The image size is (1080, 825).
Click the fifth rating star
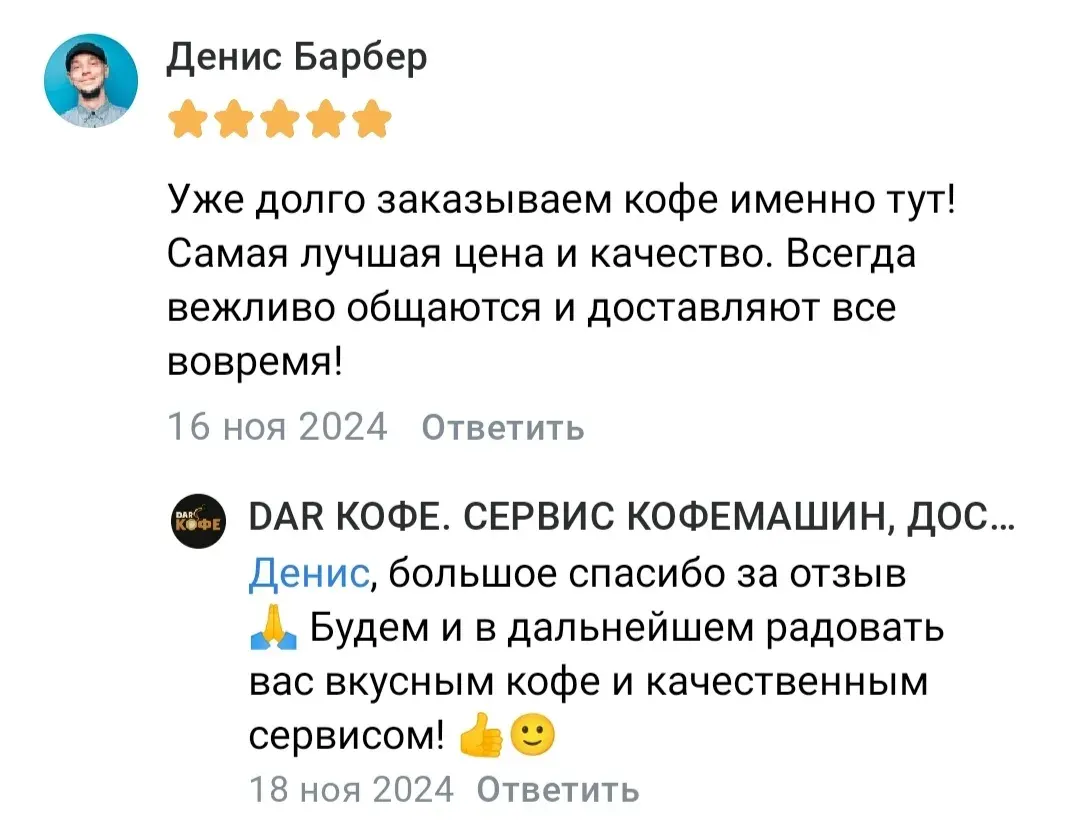click(371, 120)
